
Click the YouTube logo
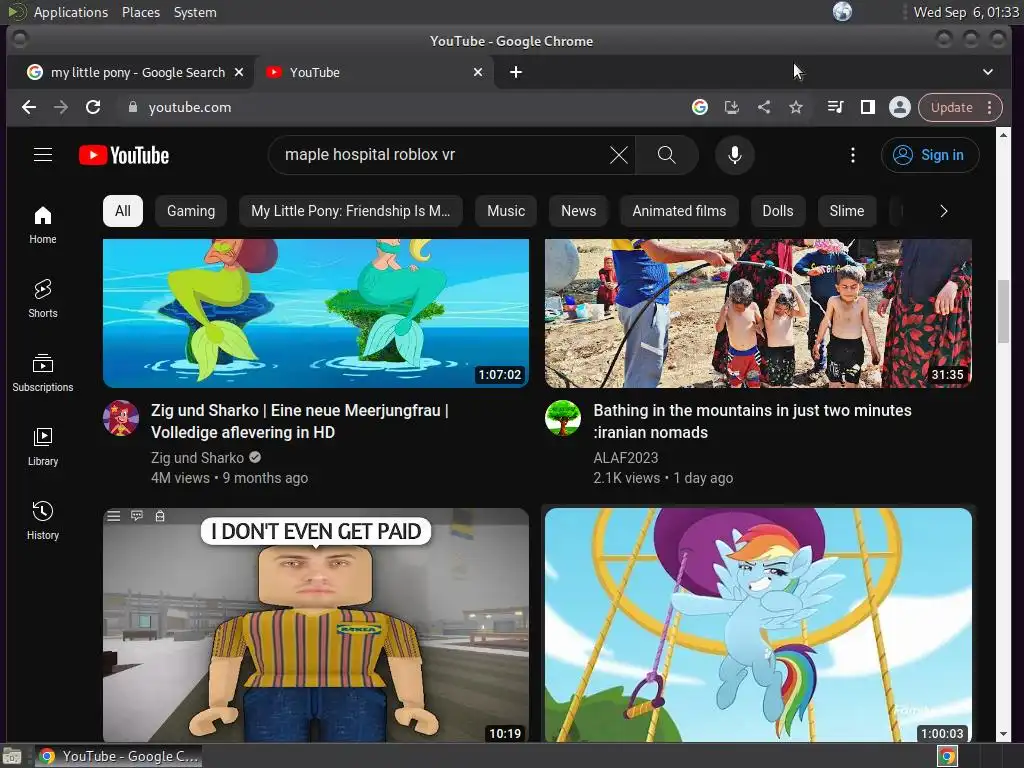(124, 155)
